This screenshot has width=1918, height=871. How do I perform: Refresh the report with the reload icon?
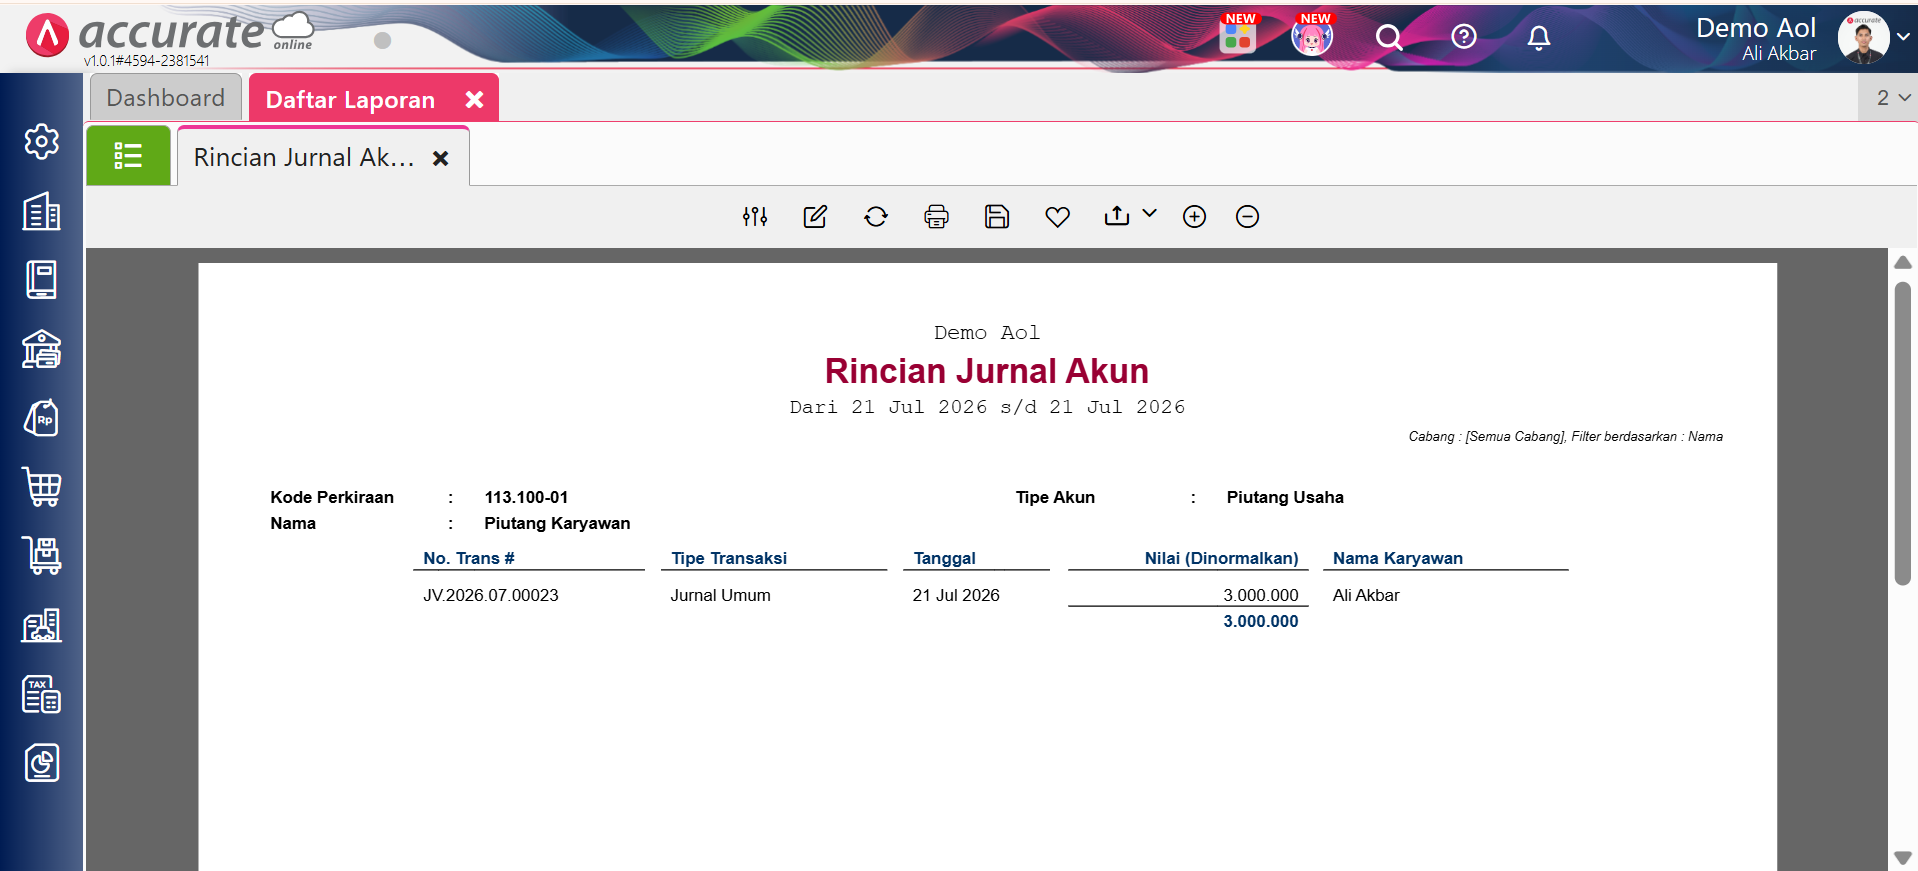click(x=876, y=216)
